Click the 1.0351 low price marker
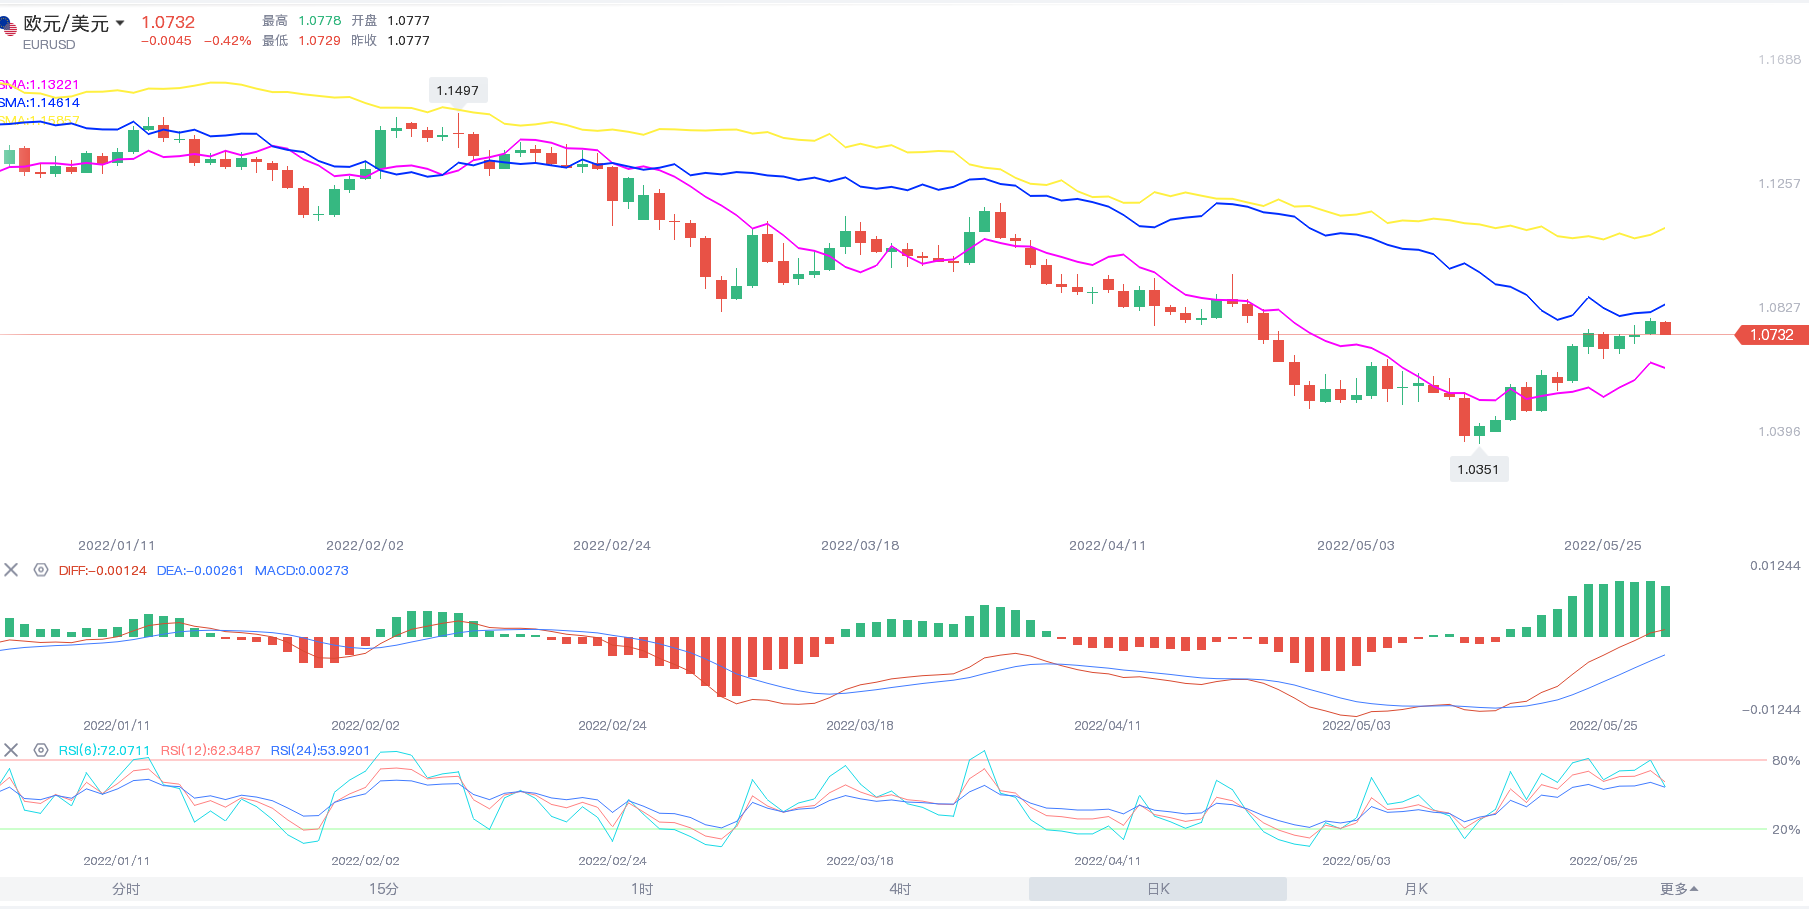Screen dimensions: 1809x909 pos(1478,469)
